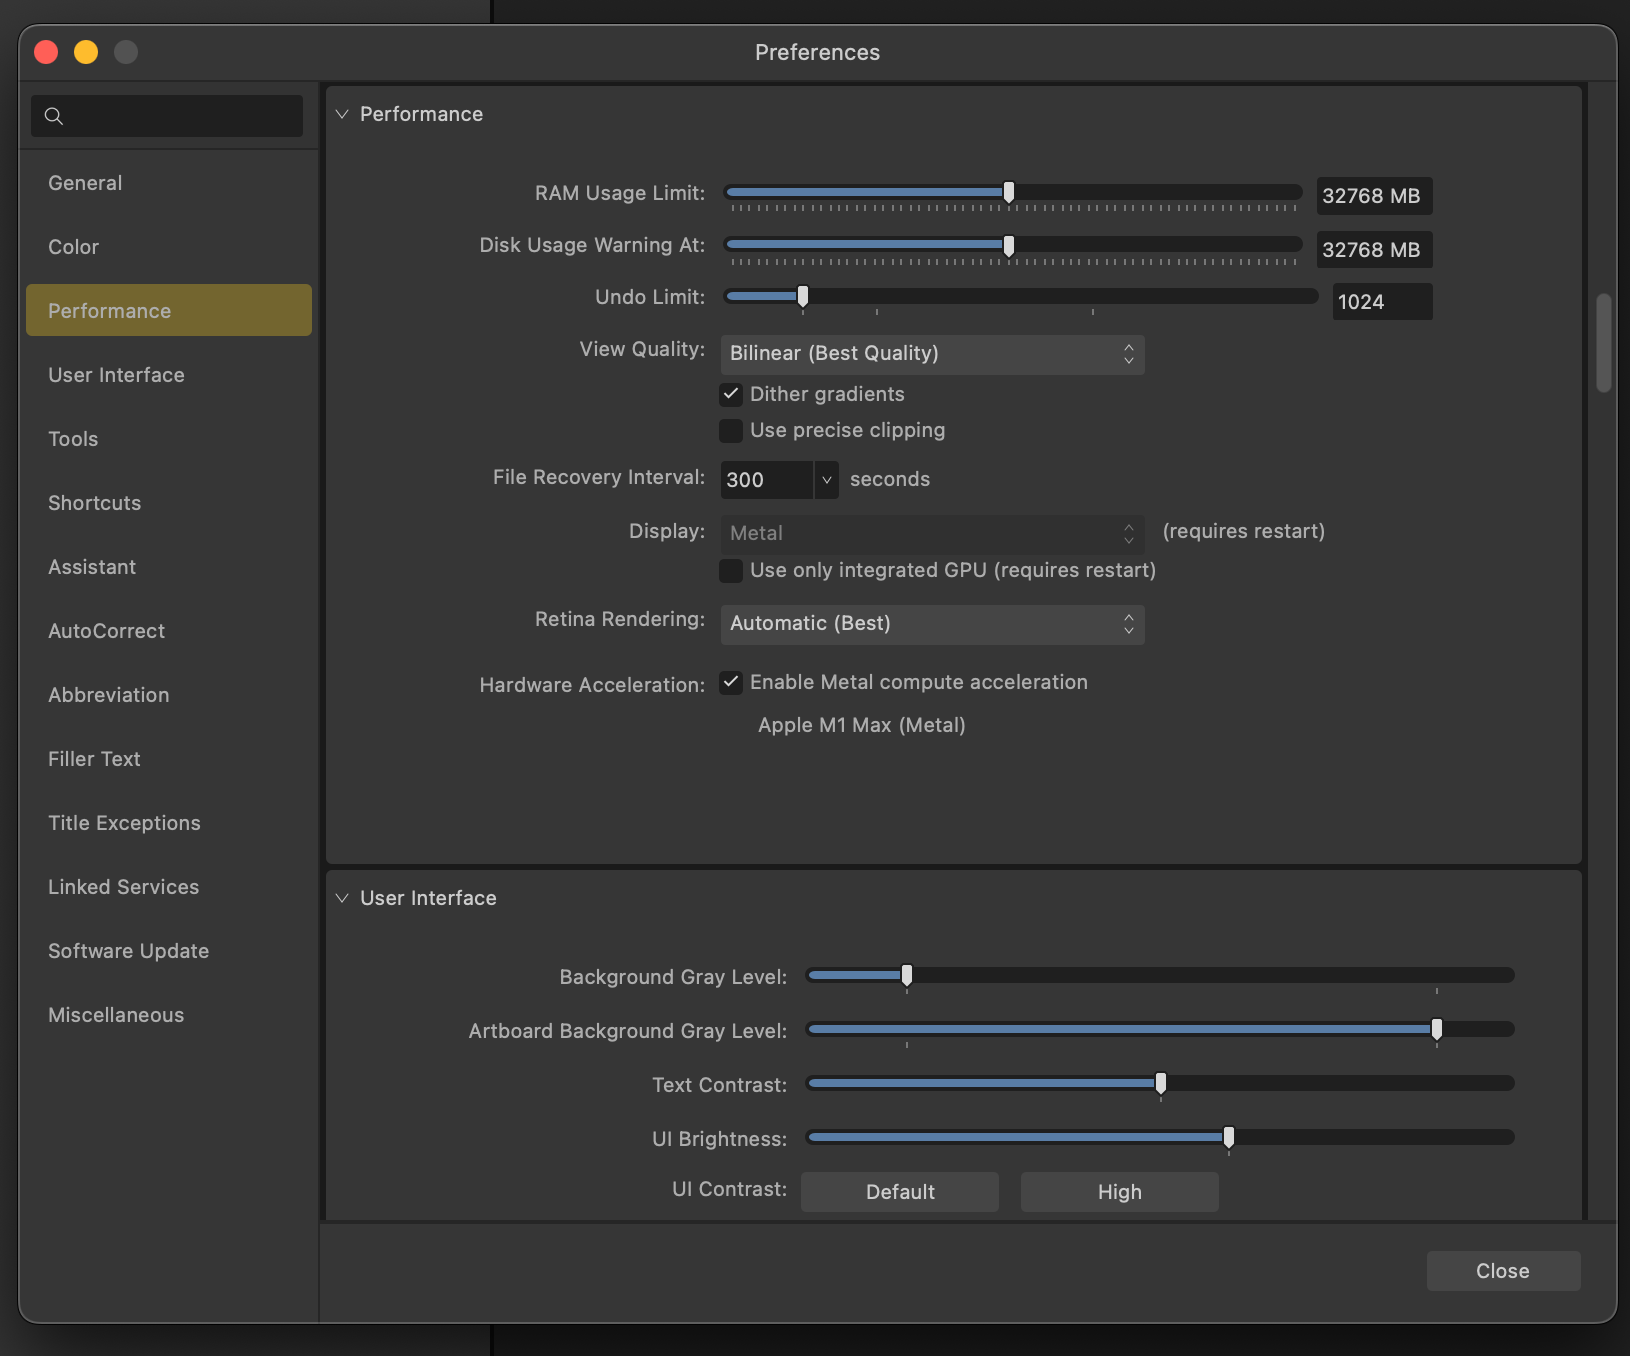The height and width of the screenshot is (1356, 1630).
Task: Click the search magnifier icon in sidebar
Action: [x=54, y=116]
